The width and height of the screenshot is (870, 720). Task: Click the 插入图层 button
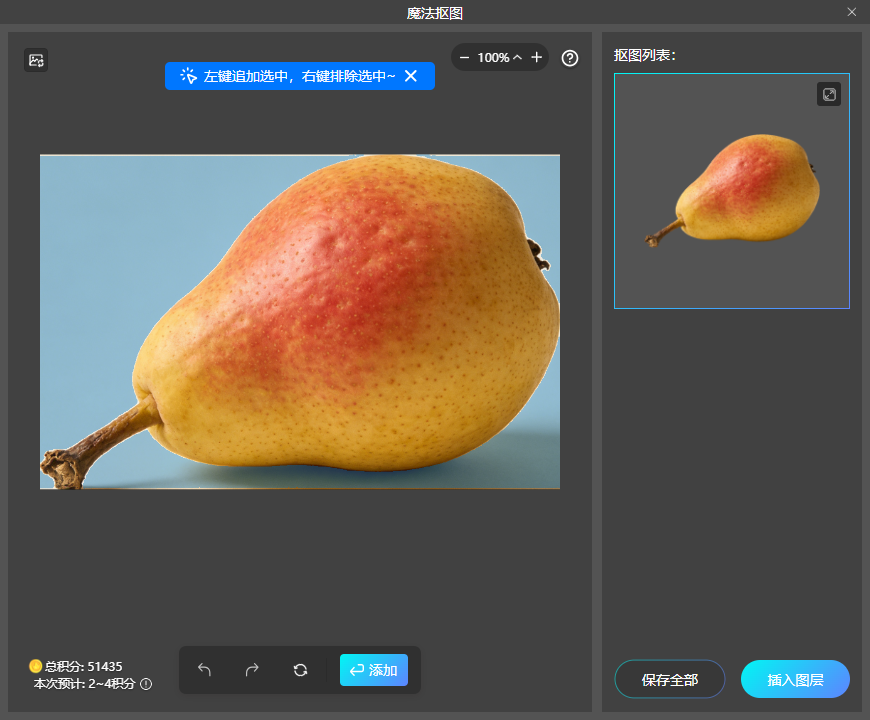pyautogui.click(x=795, y=679)
